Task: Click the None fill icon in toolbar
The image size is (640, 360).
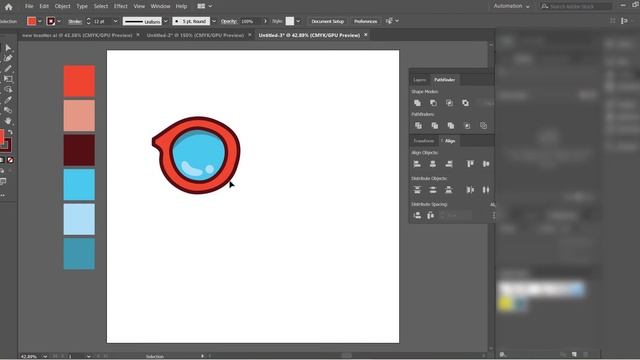Action: tap(10, 160)
